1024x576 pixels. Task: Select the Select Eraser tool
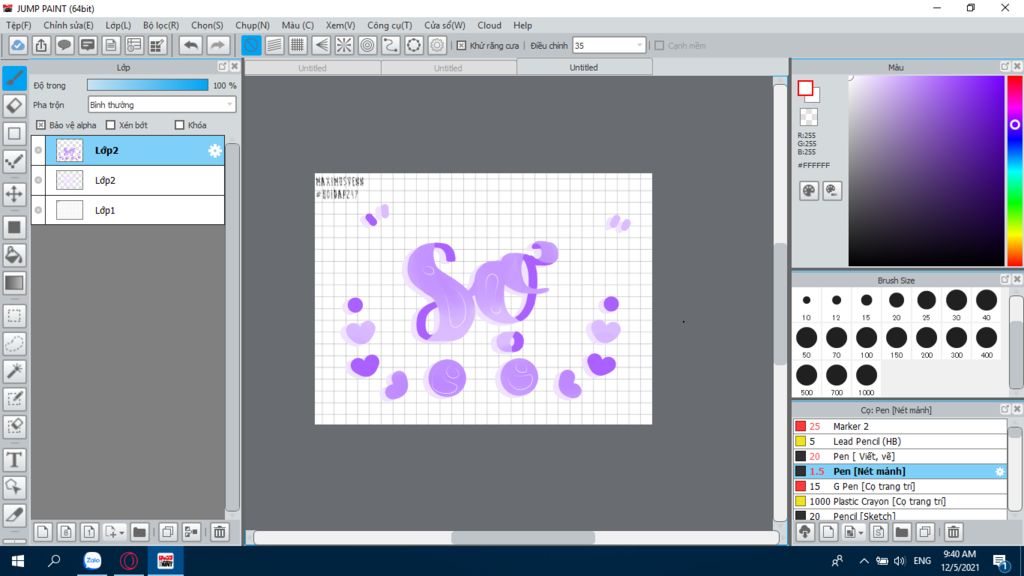pos(14,426)
